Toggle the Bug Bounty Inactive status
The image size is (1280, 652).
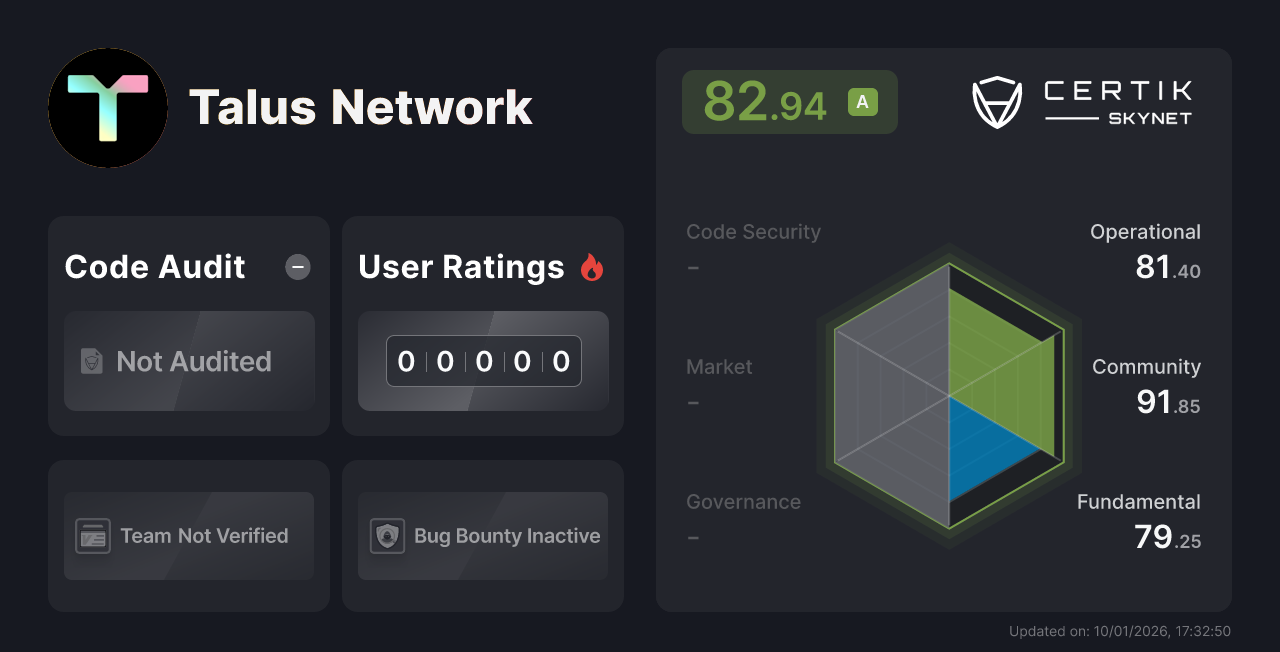coord(482,535)
